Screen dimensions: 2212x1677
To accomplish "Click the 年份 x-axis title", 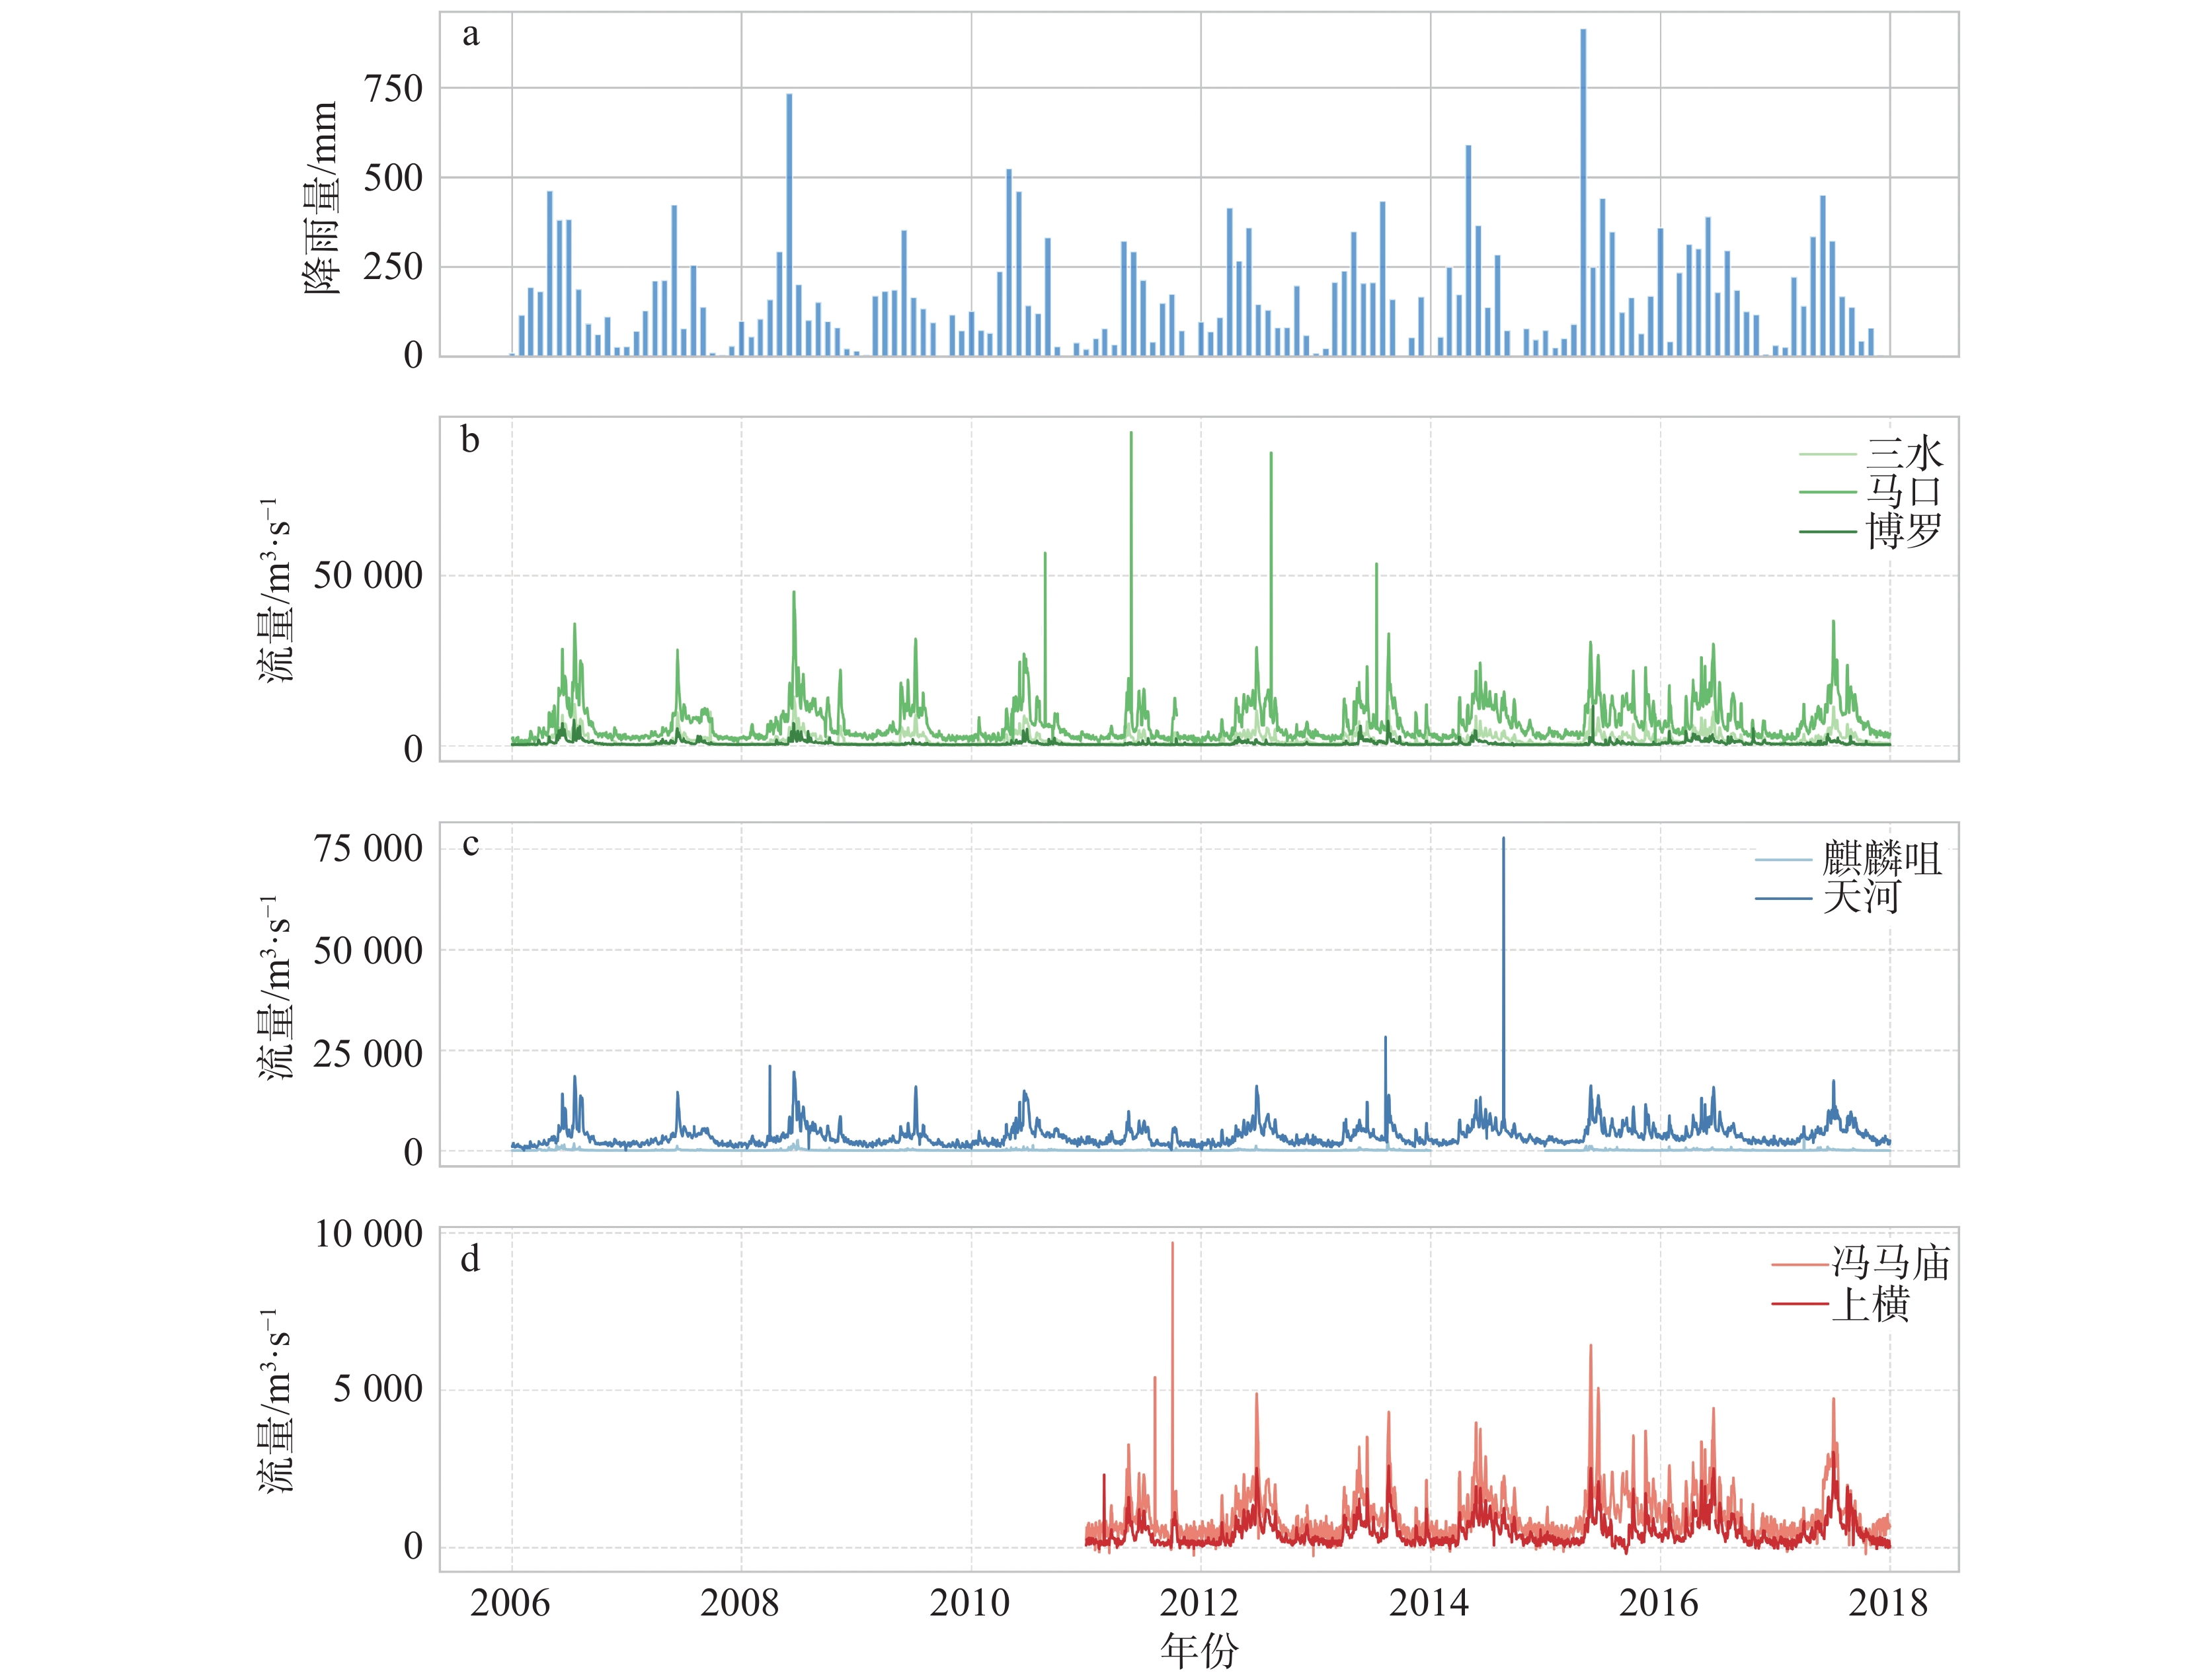I will coord(1199,1650).
